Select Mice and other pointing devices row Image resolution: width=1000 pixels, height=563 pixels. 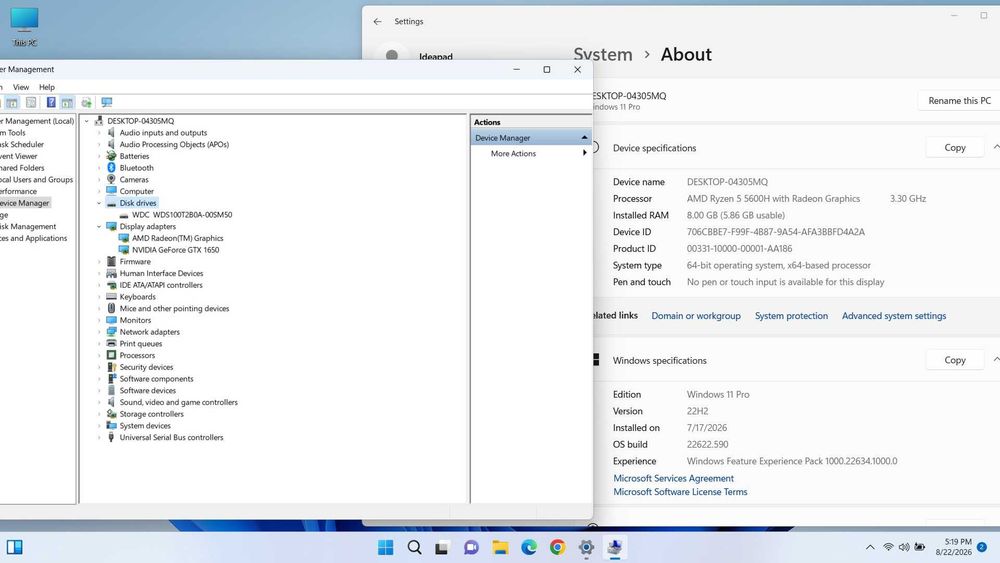coord(174,309)
